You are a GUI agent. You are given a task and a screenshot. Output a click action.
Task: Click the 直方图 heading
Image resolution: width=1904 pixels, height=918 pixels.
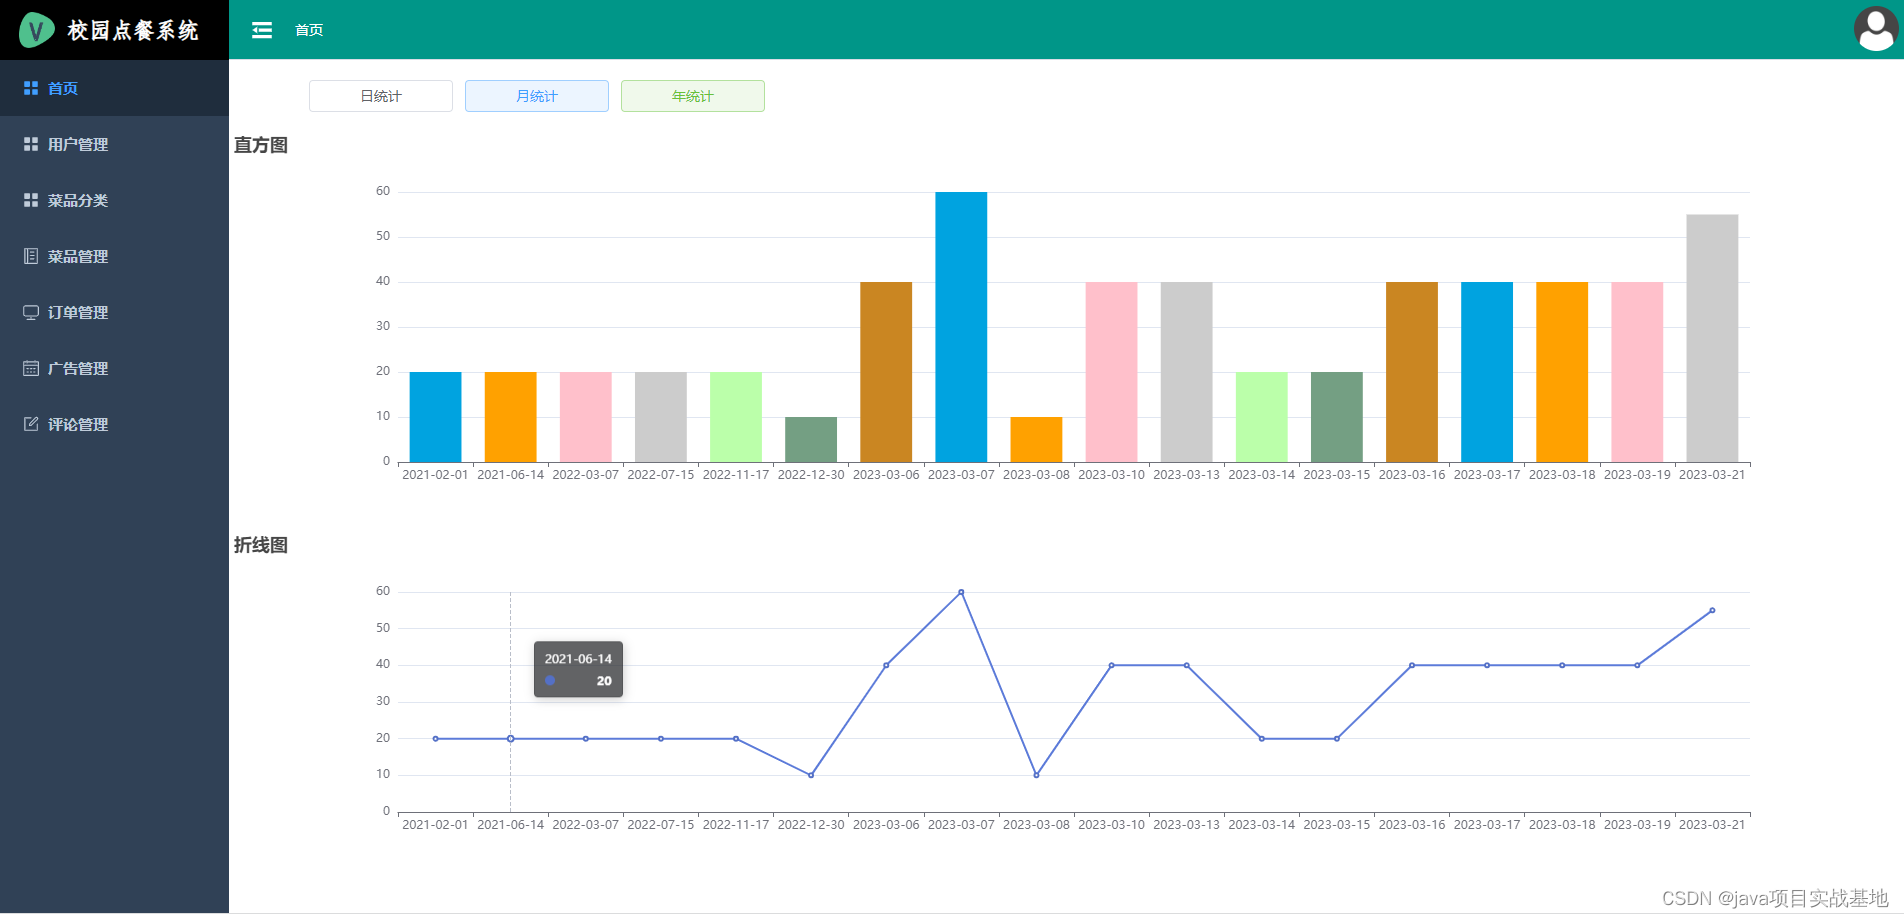click(261, 145)
